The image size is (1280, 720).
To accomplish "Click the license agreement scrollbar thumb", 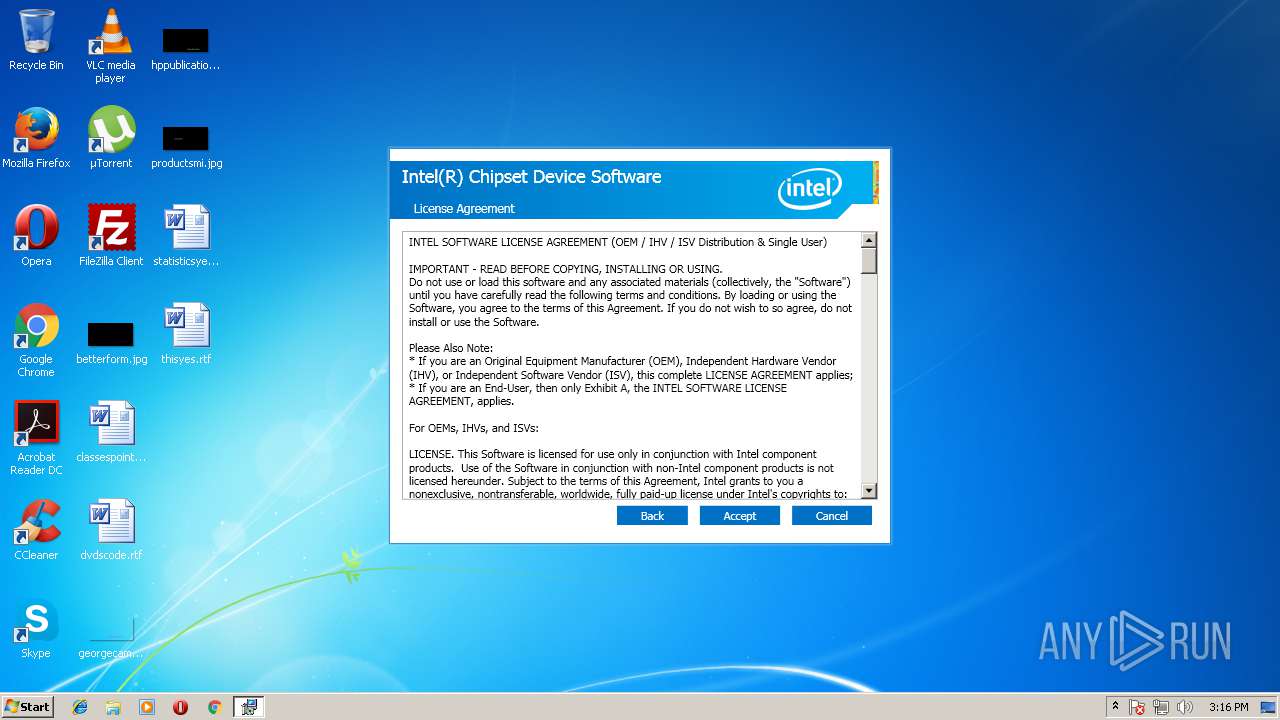I will 869,261.
